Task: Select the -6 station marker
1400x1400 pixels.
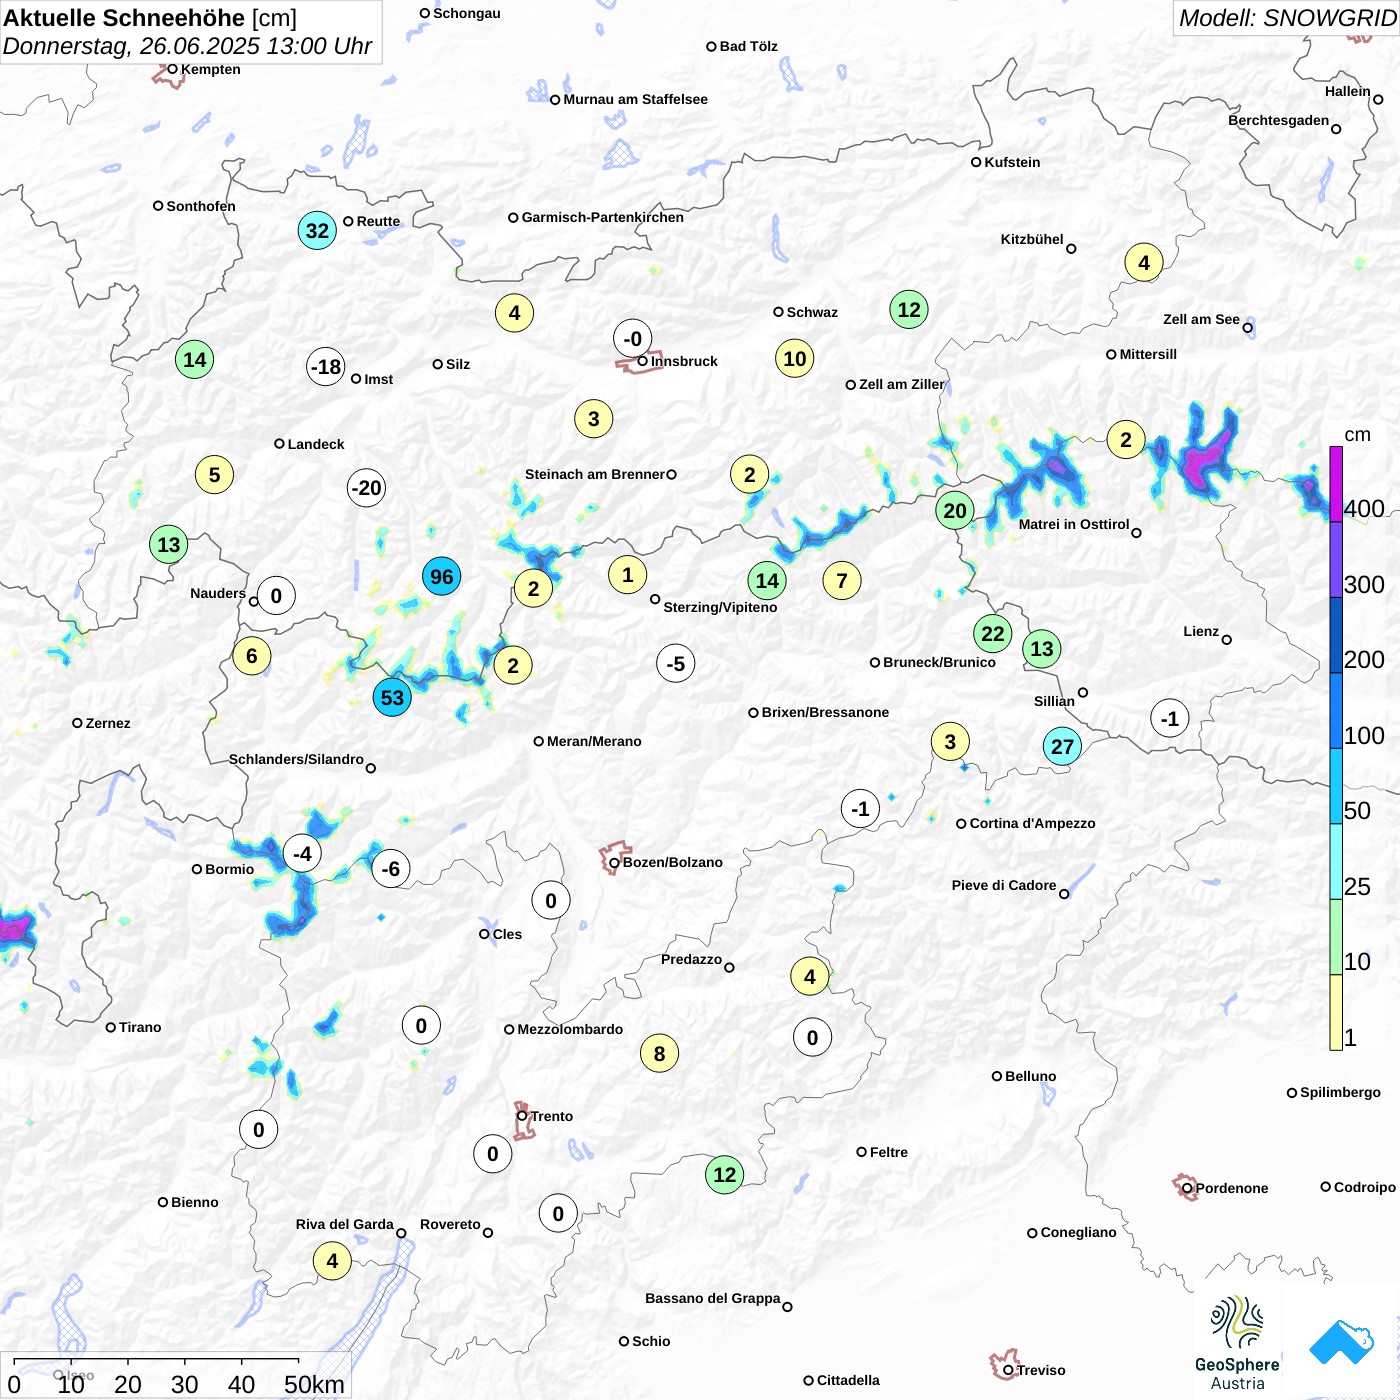Action: pos(391,869)
